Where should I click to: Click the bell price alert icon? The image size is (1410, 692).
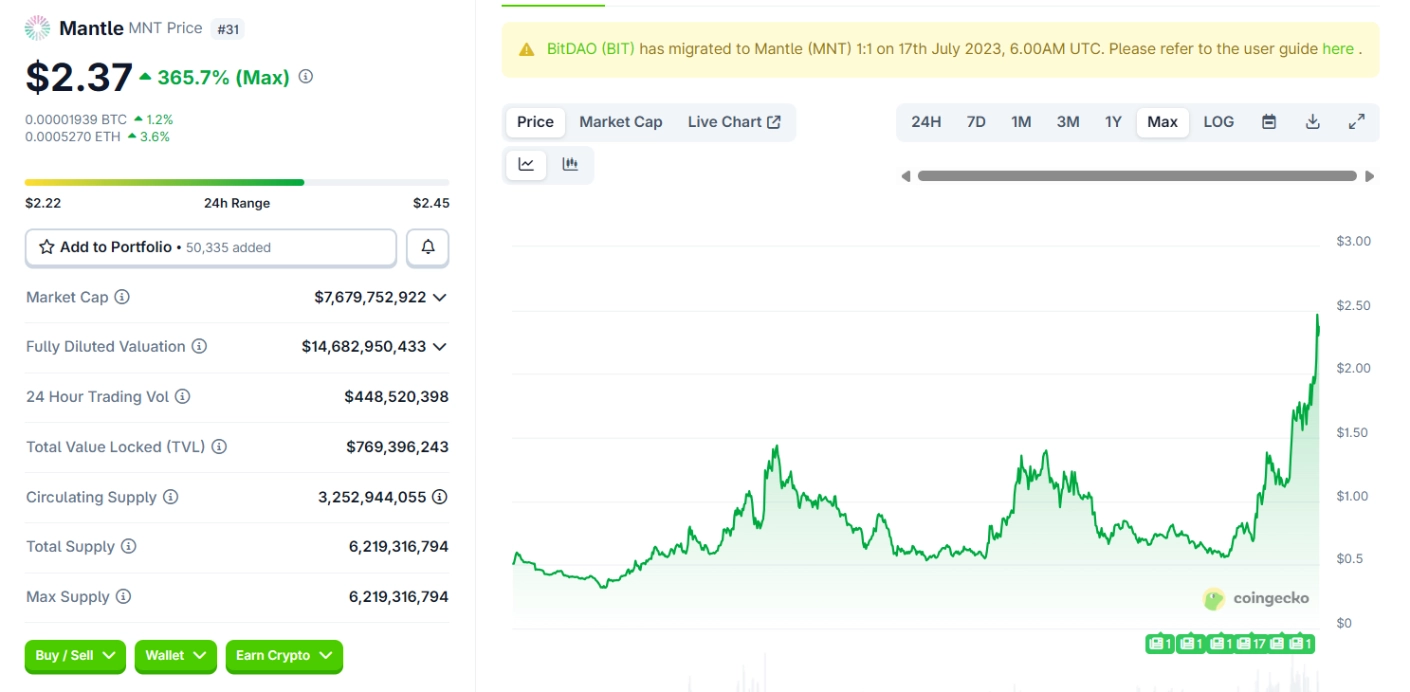[x=428, y=247]
